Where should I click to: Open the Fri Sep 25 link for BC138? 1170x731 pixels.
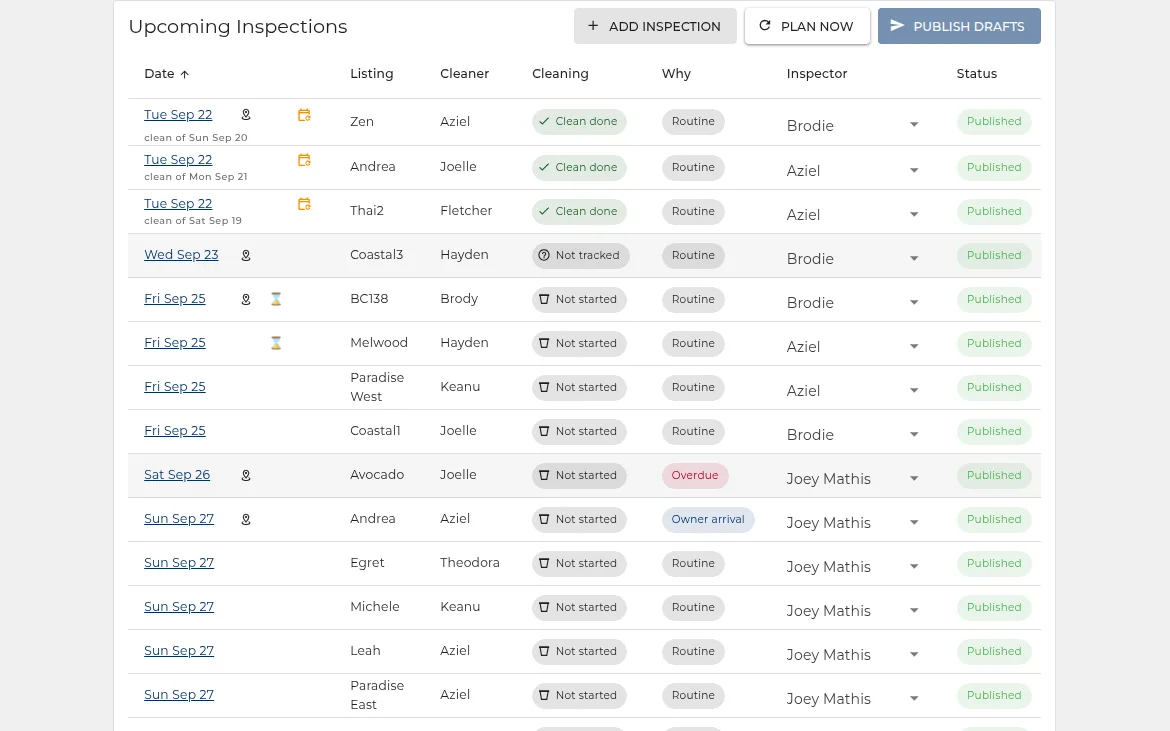pos(175,298)
